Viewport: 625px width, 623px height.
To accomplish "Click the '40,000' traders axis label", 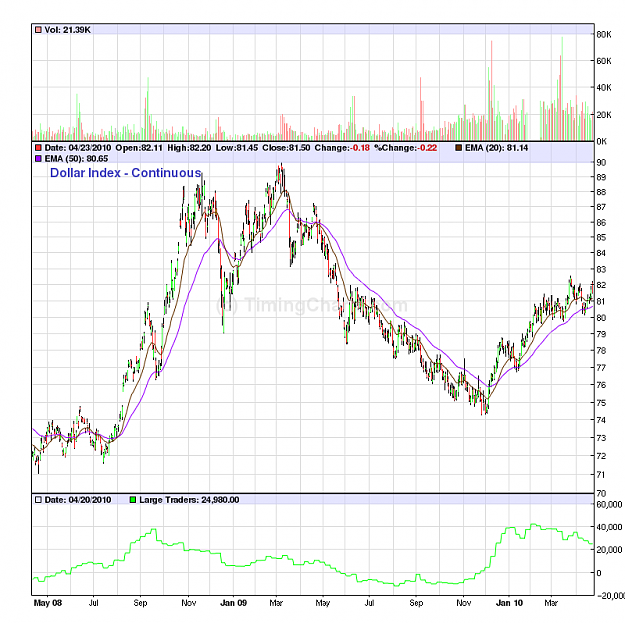I will click(x=609, y=527).
